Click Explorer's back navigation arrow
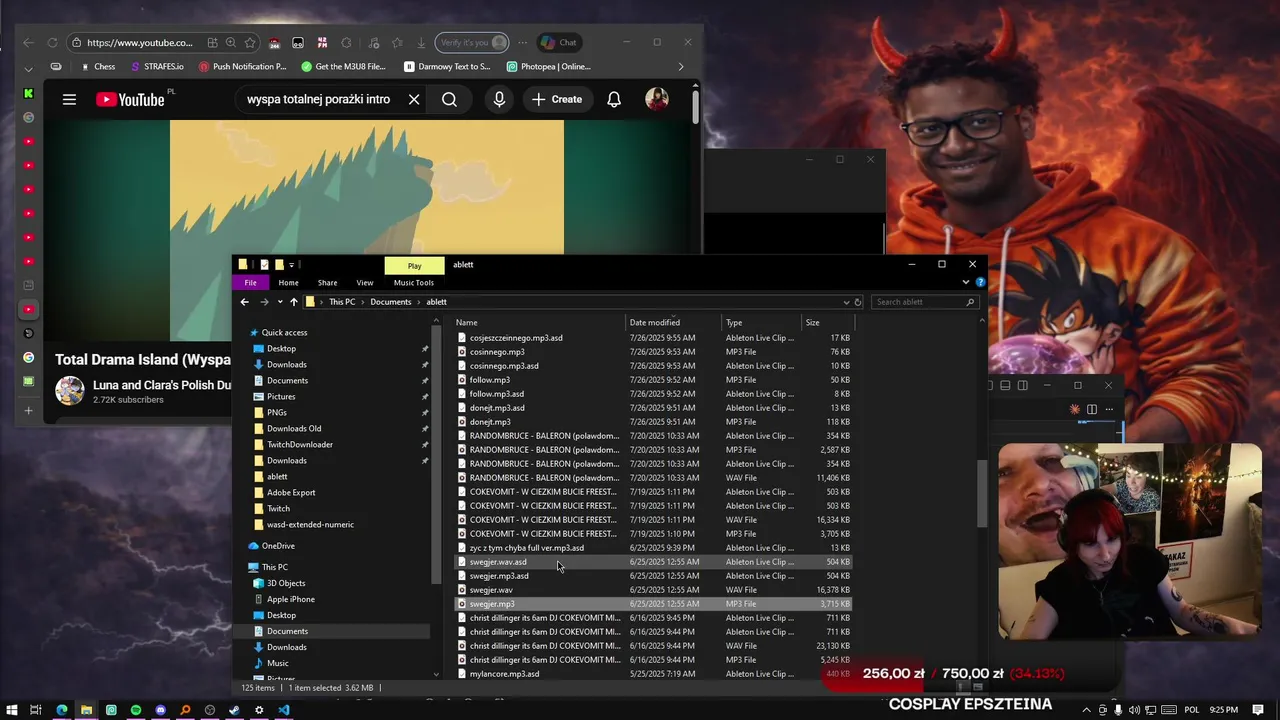1280x720 pixels. 245,302
